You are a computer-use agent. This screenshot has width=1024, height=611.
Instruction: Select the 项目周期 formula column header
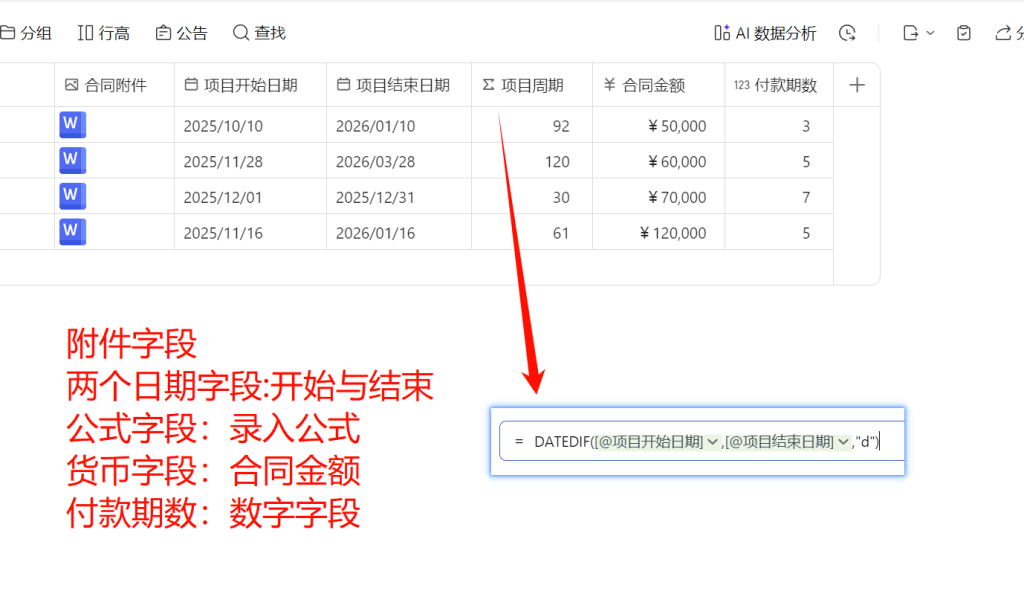tap(532, 85)
